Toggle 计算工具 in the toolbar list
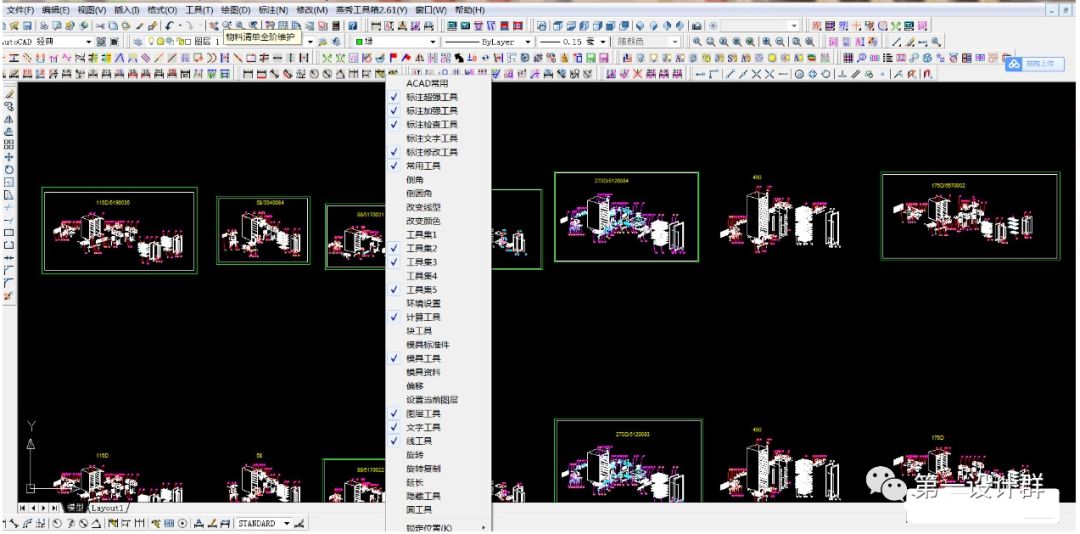 click(437, 317)
